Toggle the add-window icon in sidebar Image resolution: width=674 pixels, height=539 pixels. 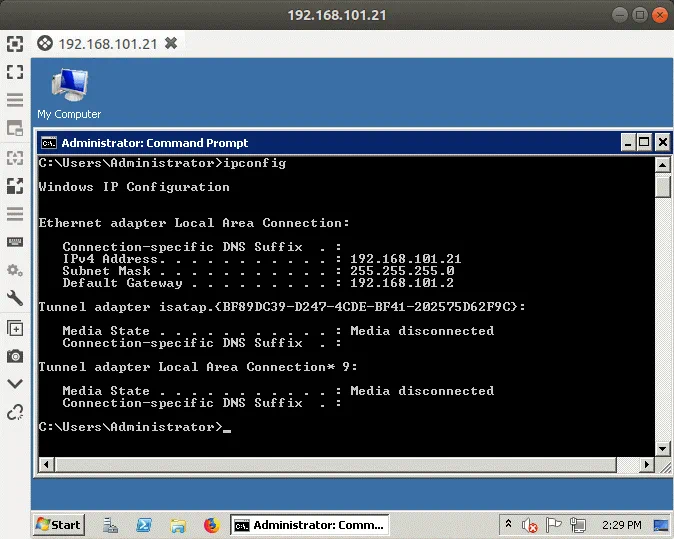(15, 328)
